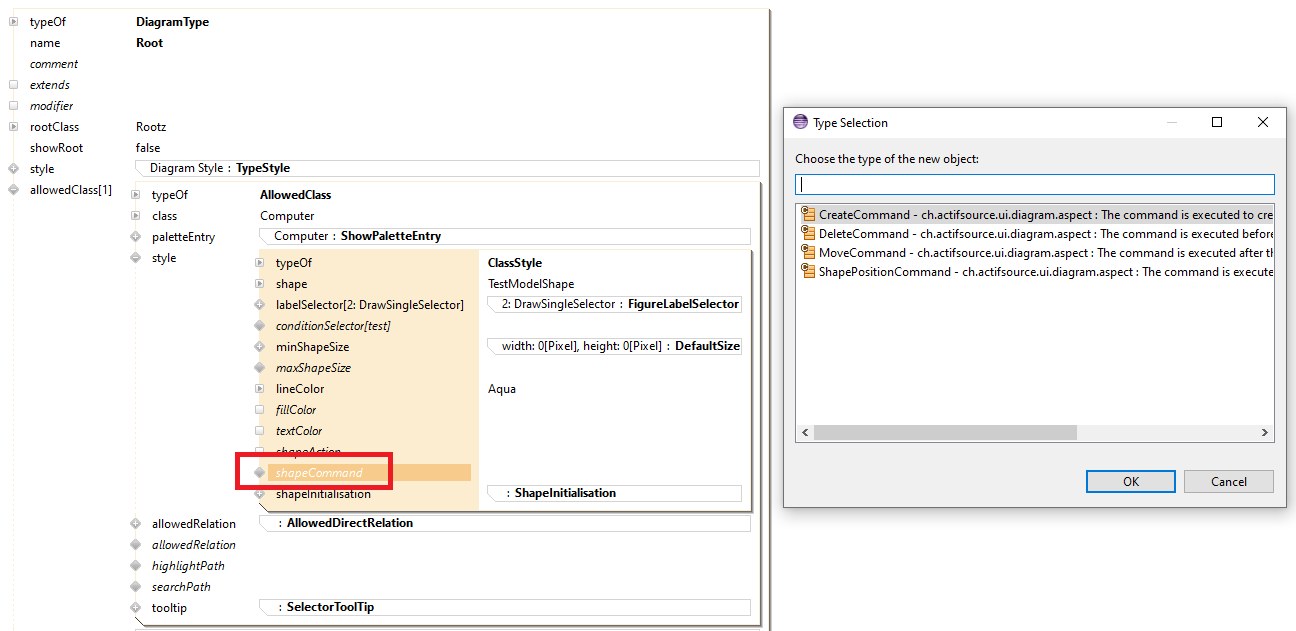Screen dimensions: 1296x631
Task: Click the diamond icon beside shapeCommand
Action: 259,472
